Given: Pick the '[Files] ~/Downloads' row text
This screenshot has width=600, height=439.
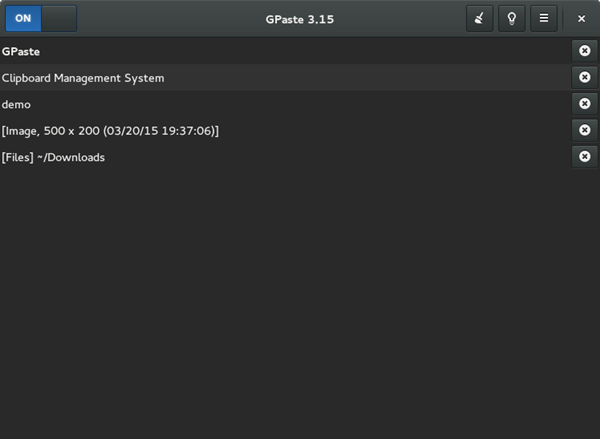Looking at the screenshot, I should [x=53, y=157].
